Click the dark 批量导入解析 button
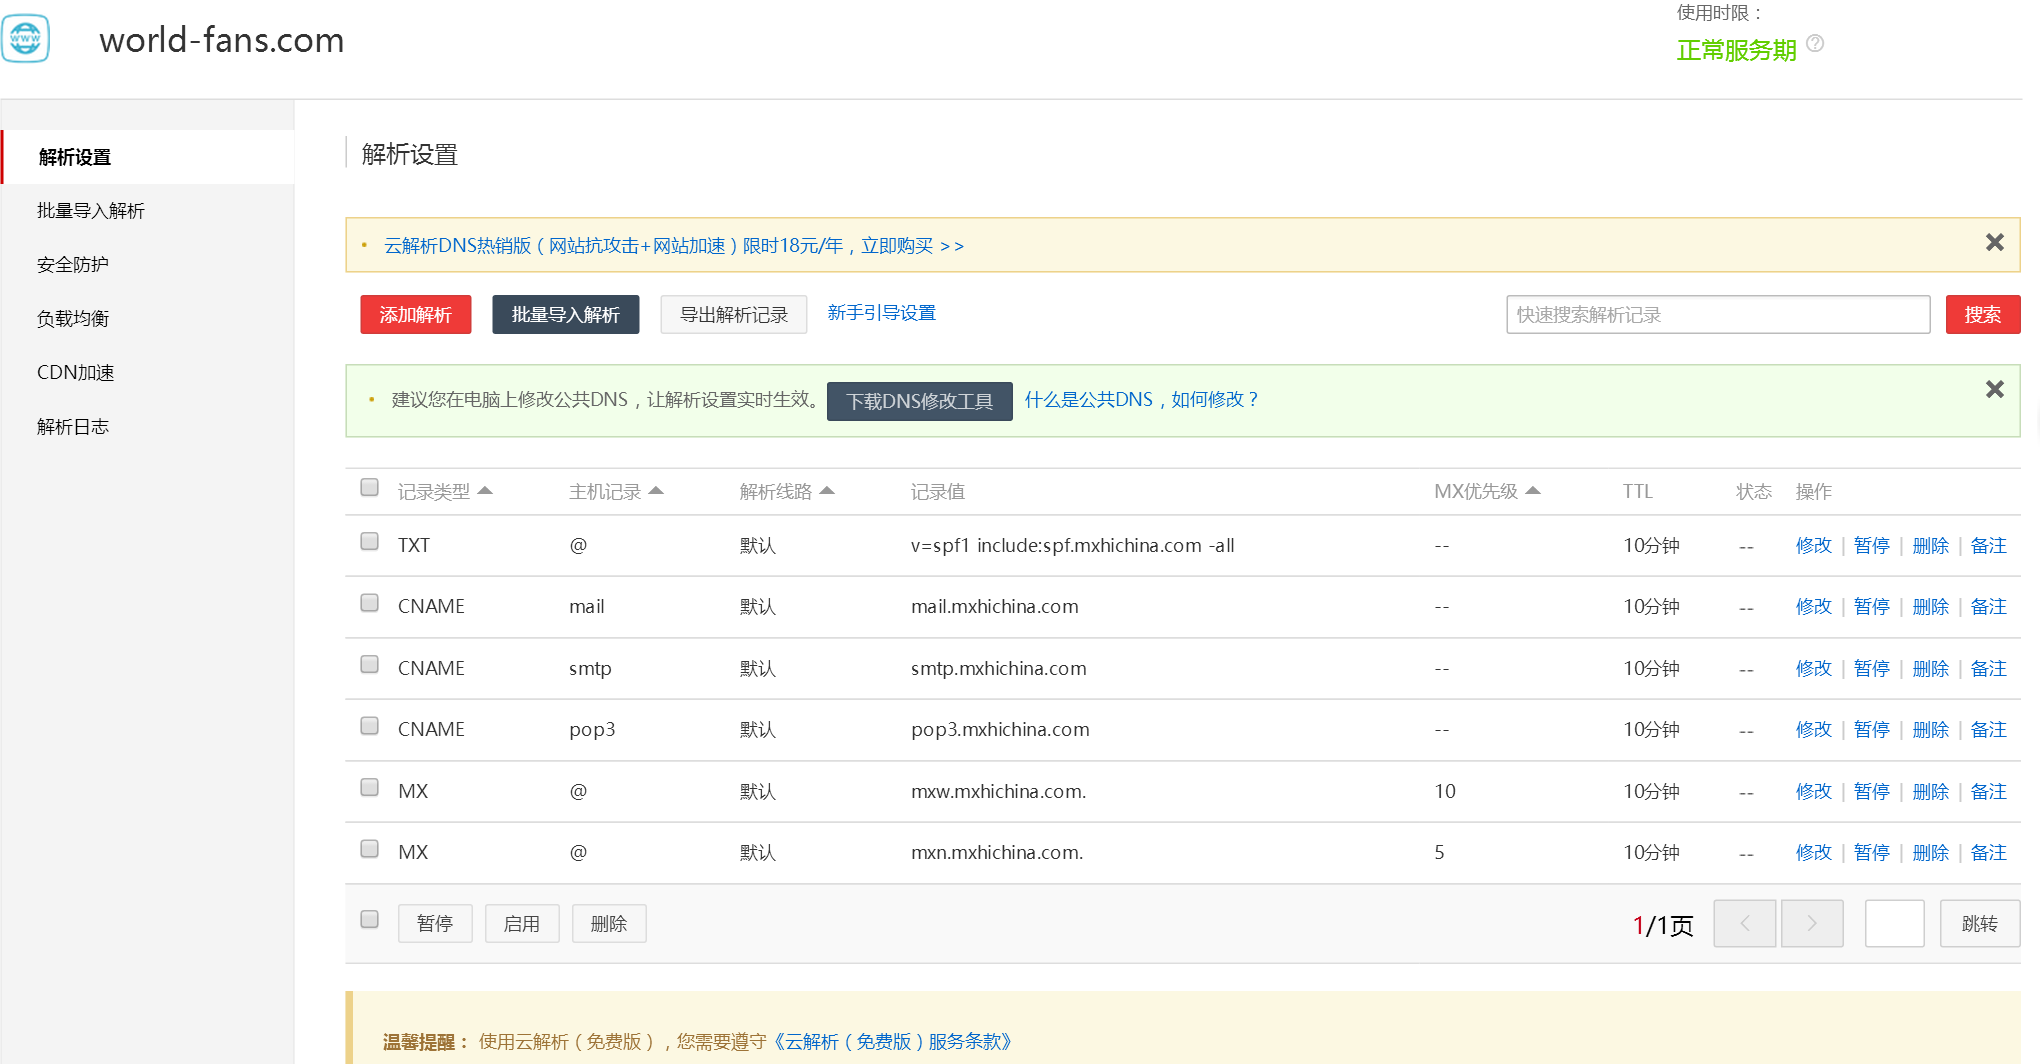The width and height of the screenshot is (2040, 1064). tap(565, 314)
